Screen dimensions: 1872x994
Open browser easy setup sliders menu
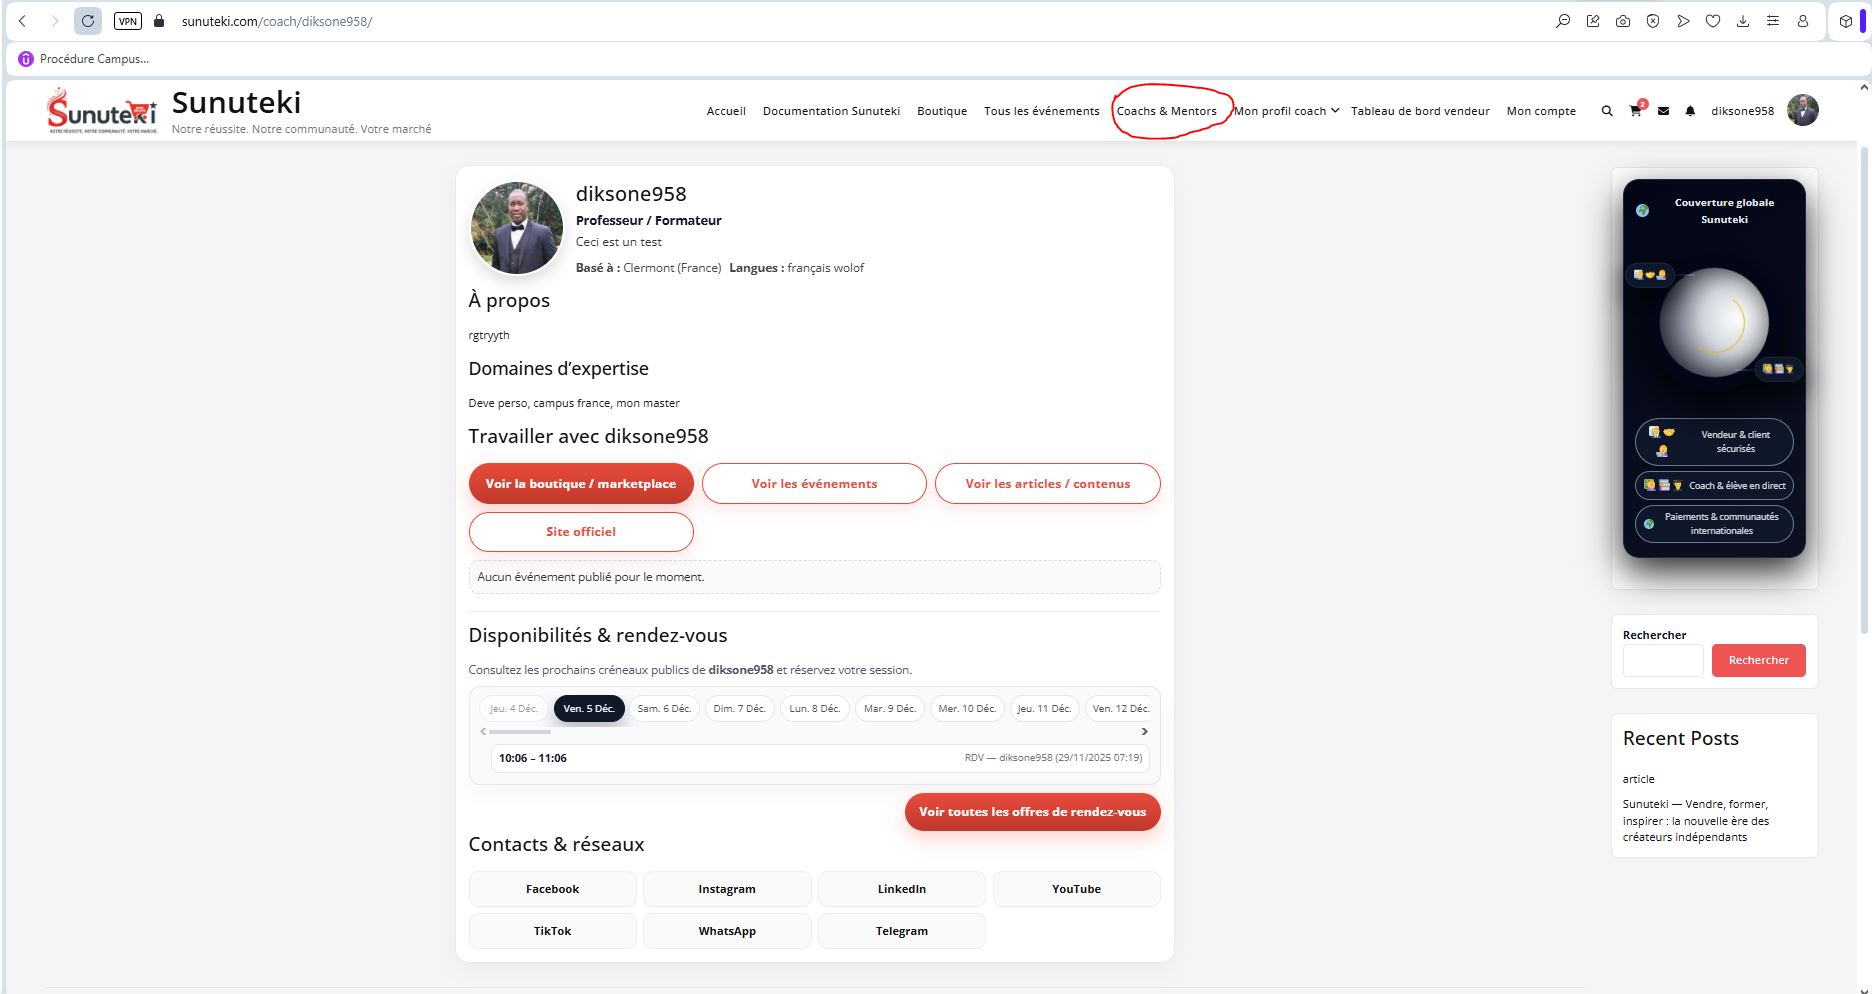pyautogui.click(x=1773, y=21)
